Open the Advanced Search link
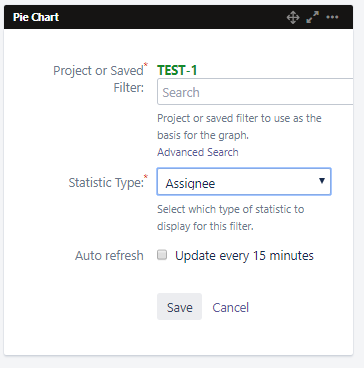The image size is (364, 368). tap(198, 152)
